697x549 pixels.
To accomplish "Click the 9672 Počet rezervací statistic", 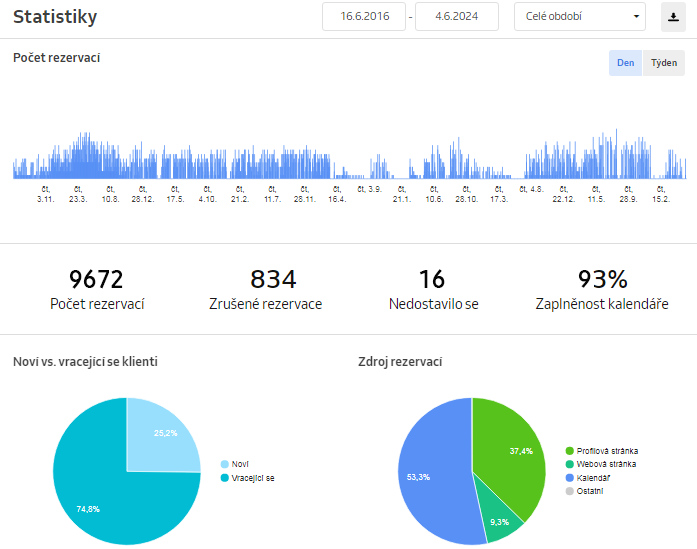I will pos(96,288).
